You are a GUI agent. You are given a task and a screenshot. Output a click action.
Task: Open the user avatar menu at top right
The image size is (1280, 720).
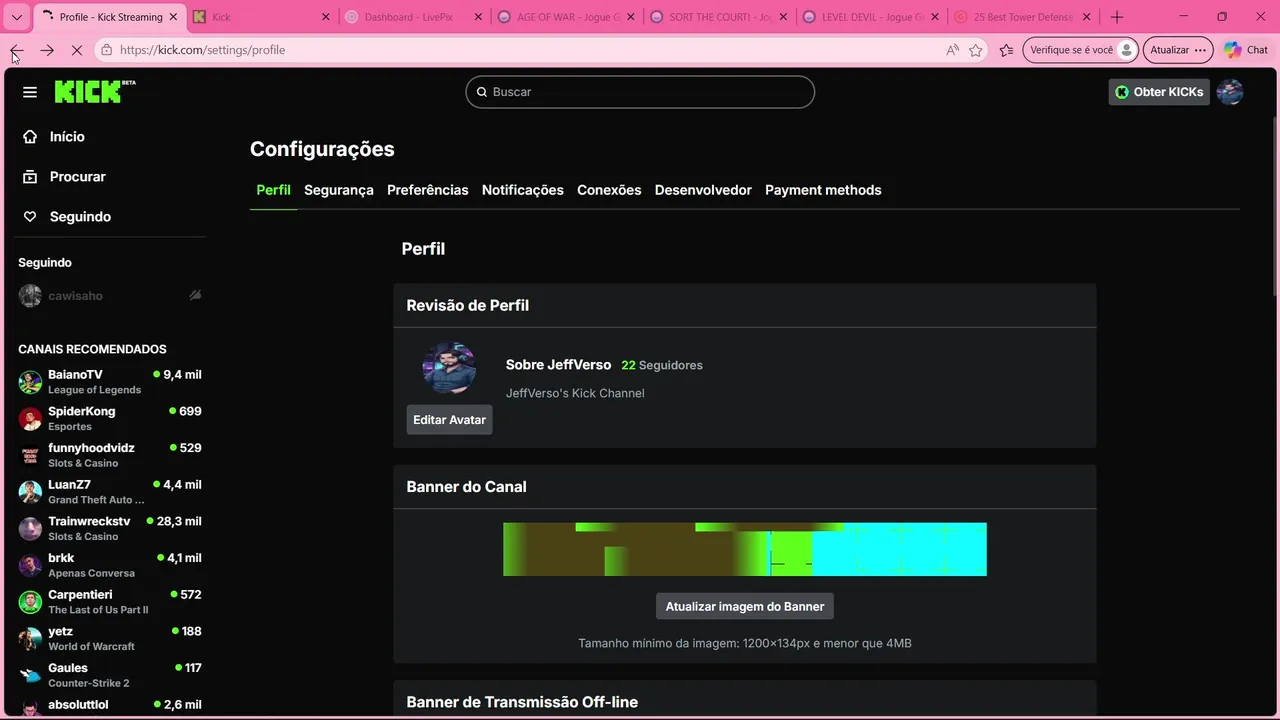[x=1229, y=92]
